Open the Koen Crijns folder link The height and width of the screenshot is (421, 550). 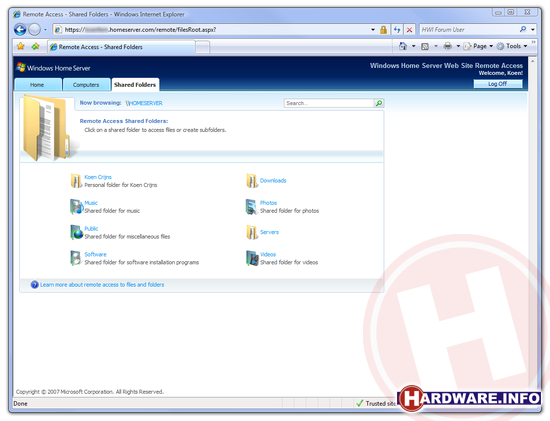pyautogui.click(x=98, y=177)
